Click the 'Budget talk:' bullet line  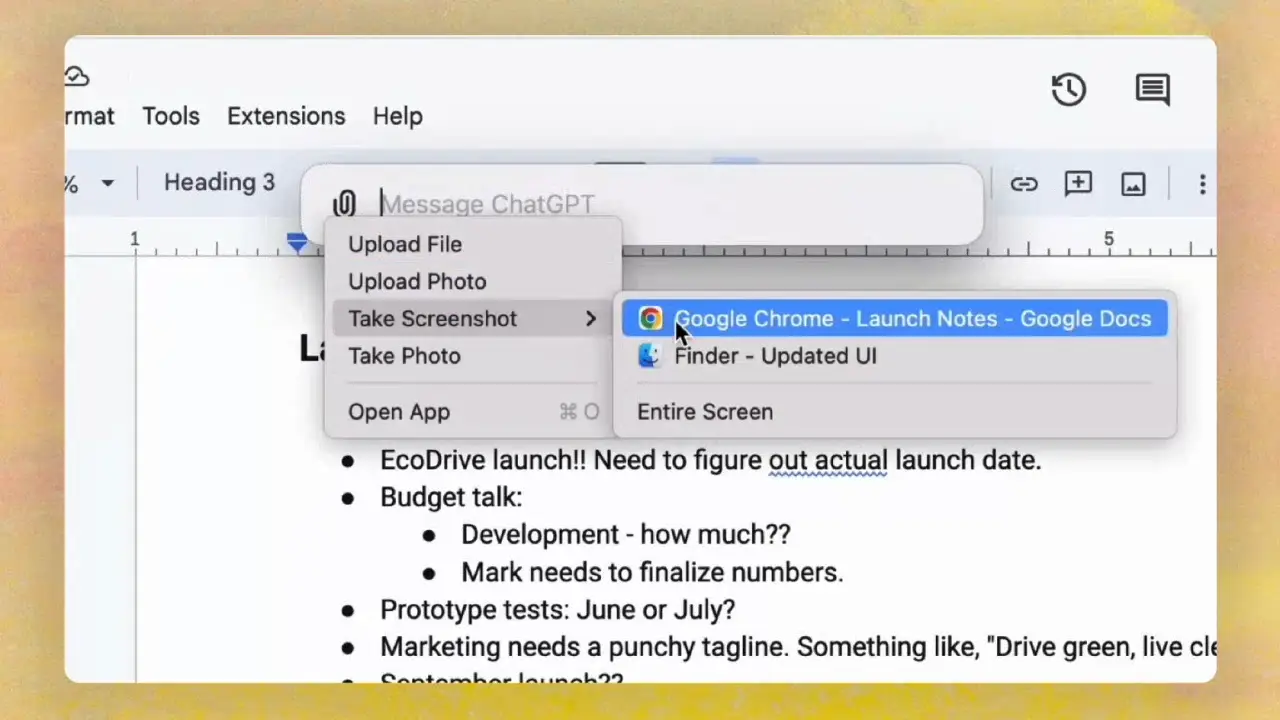451,497
